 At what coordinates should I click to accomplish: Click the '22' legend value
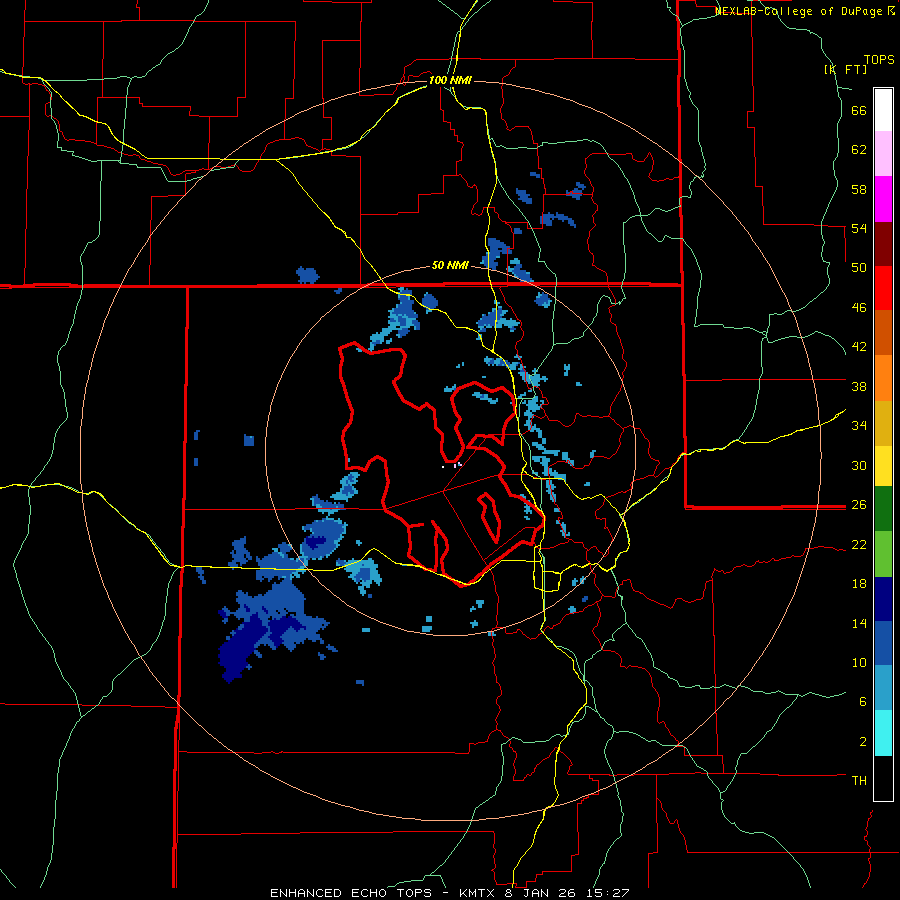click(x=859, y=545)
